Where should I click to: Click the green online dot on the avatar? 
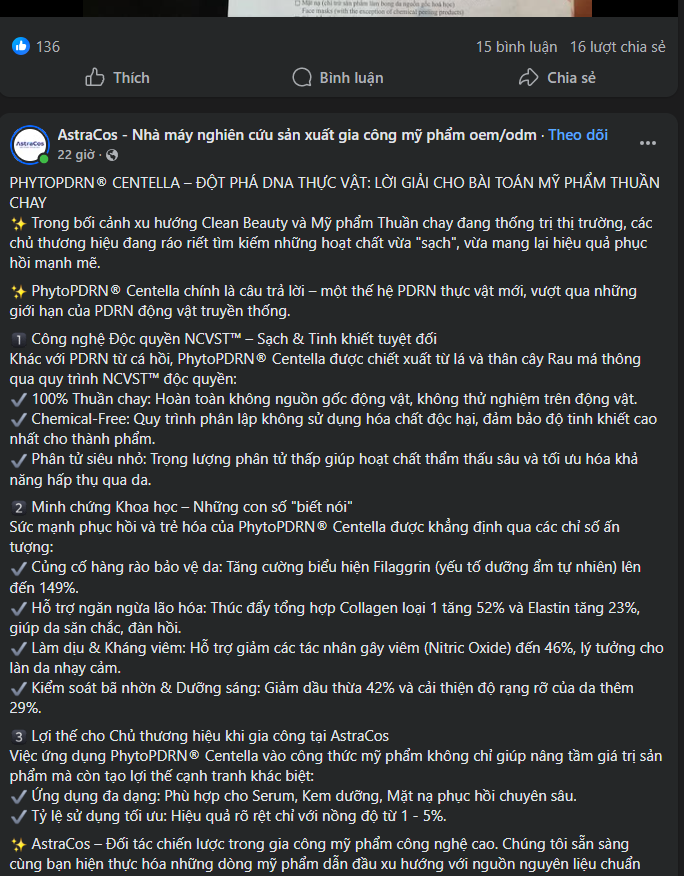point(44,159)
